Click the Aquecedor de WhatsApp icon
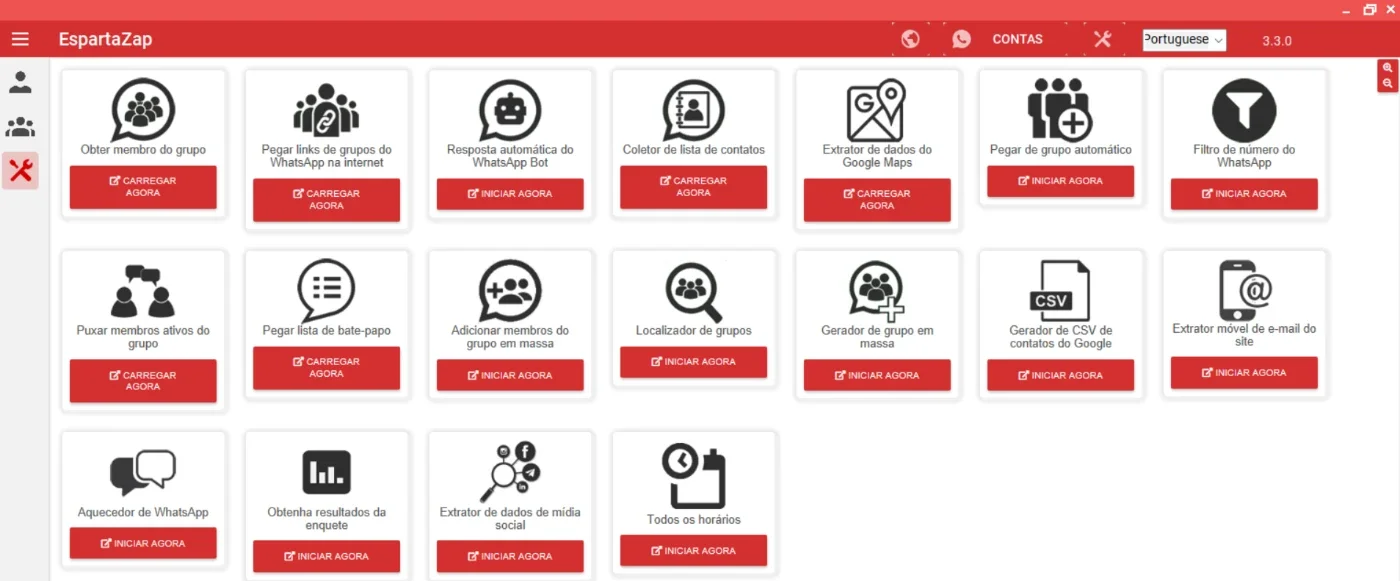The height and width of the screenshot is (581, 1400). 143,472
